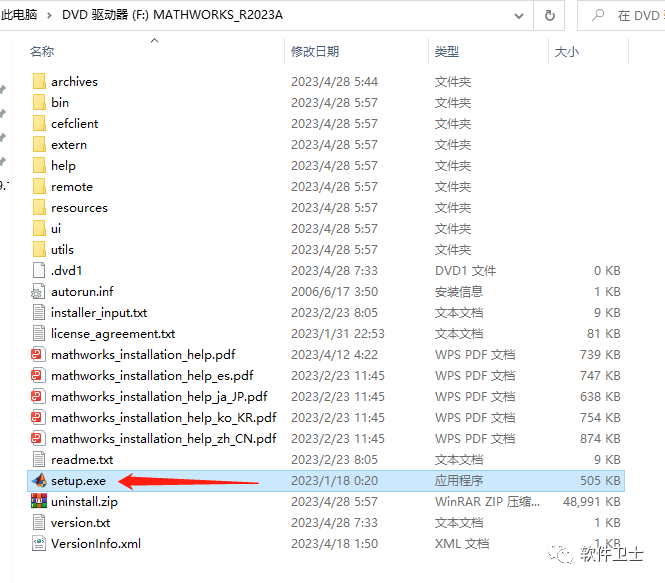This screenshot has height=583, width=665.
Task: Select the license_agreement.txt file name
Action: point(113,334)
